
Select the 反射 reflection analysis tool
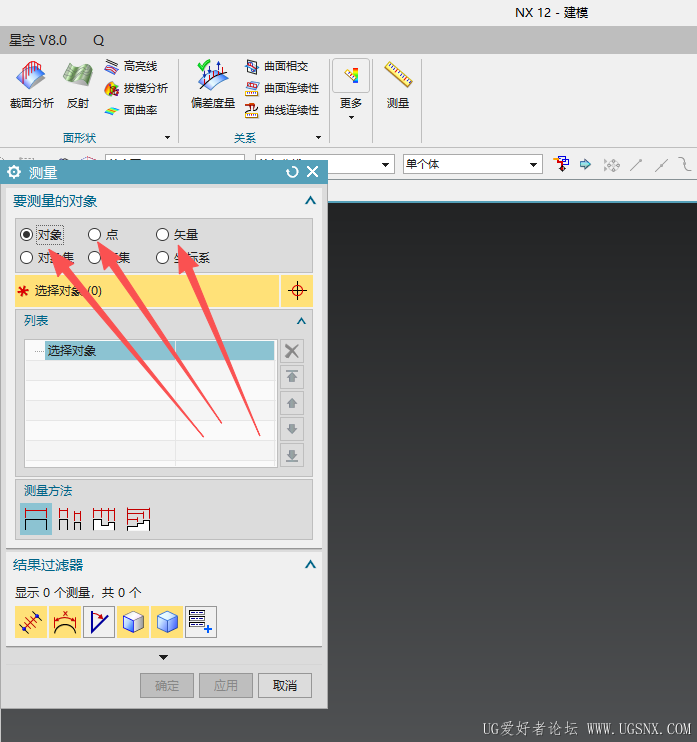[78, 85]
